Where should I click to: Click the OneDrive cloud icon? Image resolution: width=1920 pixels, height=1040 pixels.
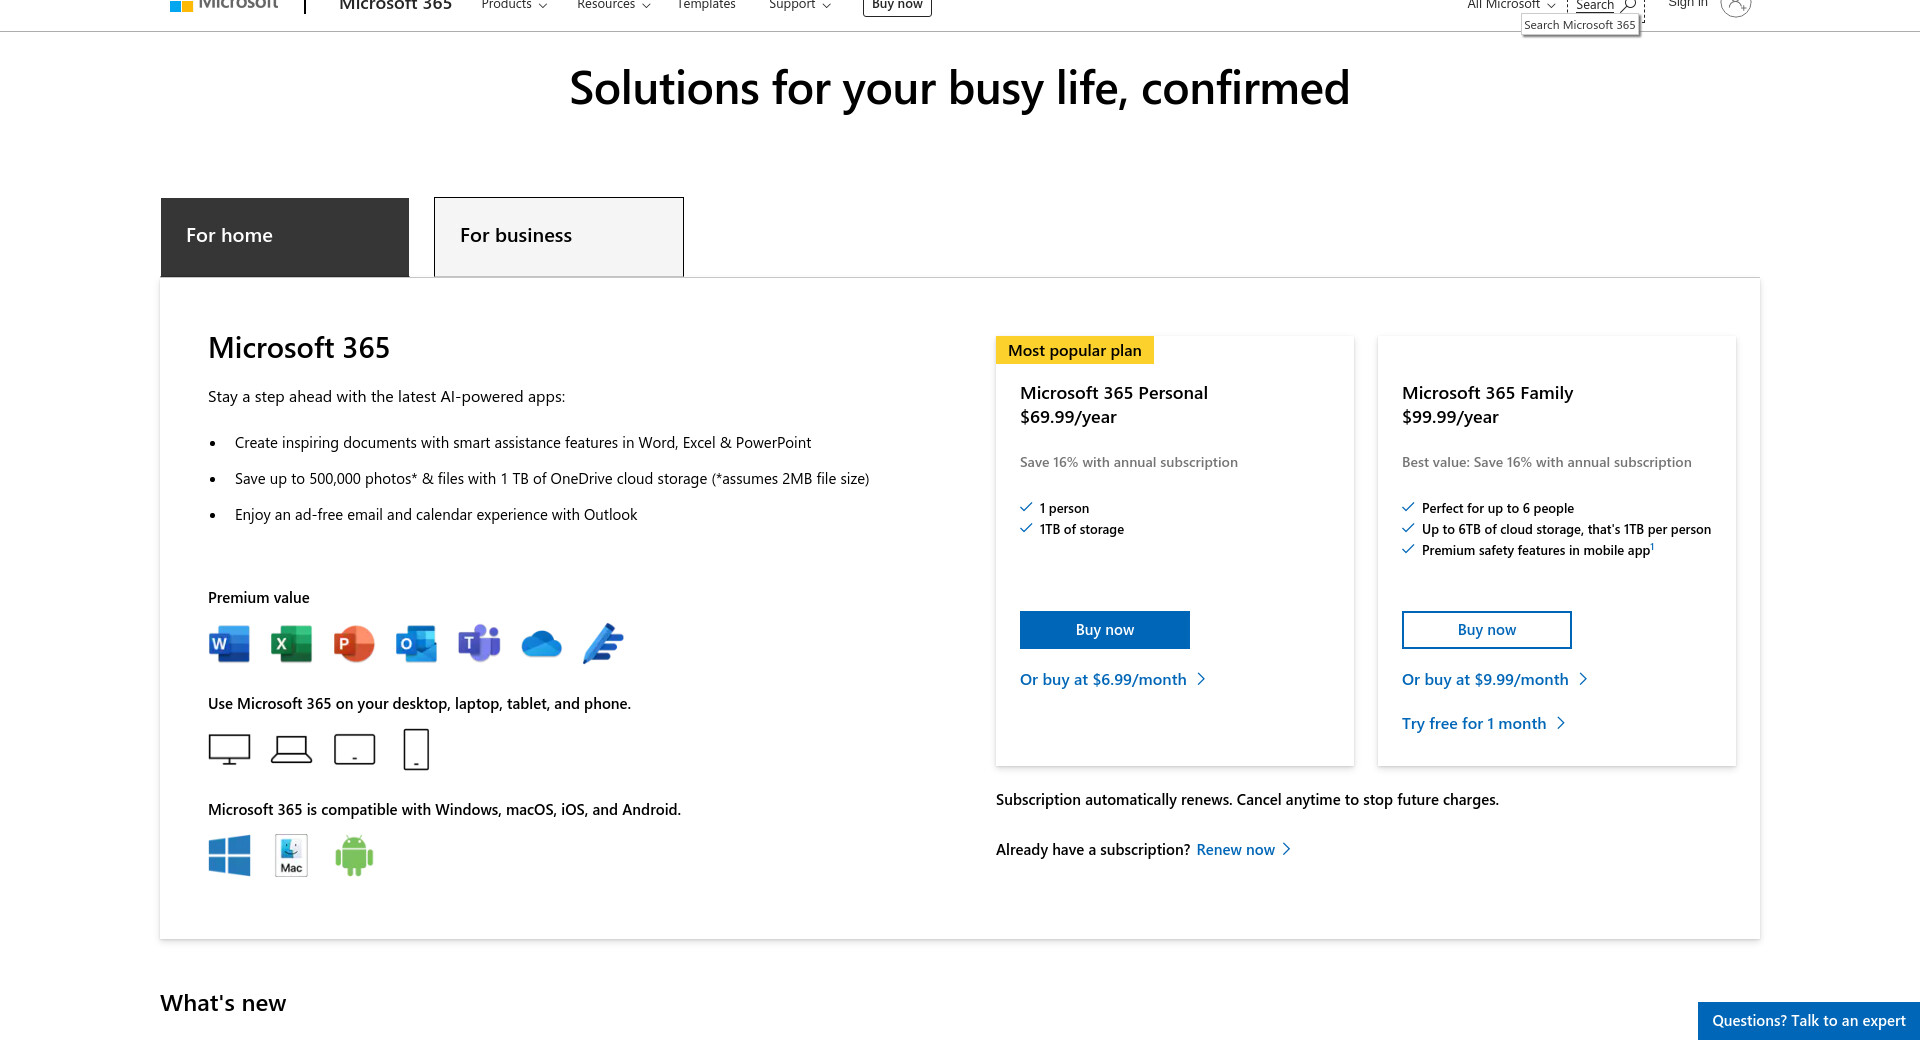[541, 644]
